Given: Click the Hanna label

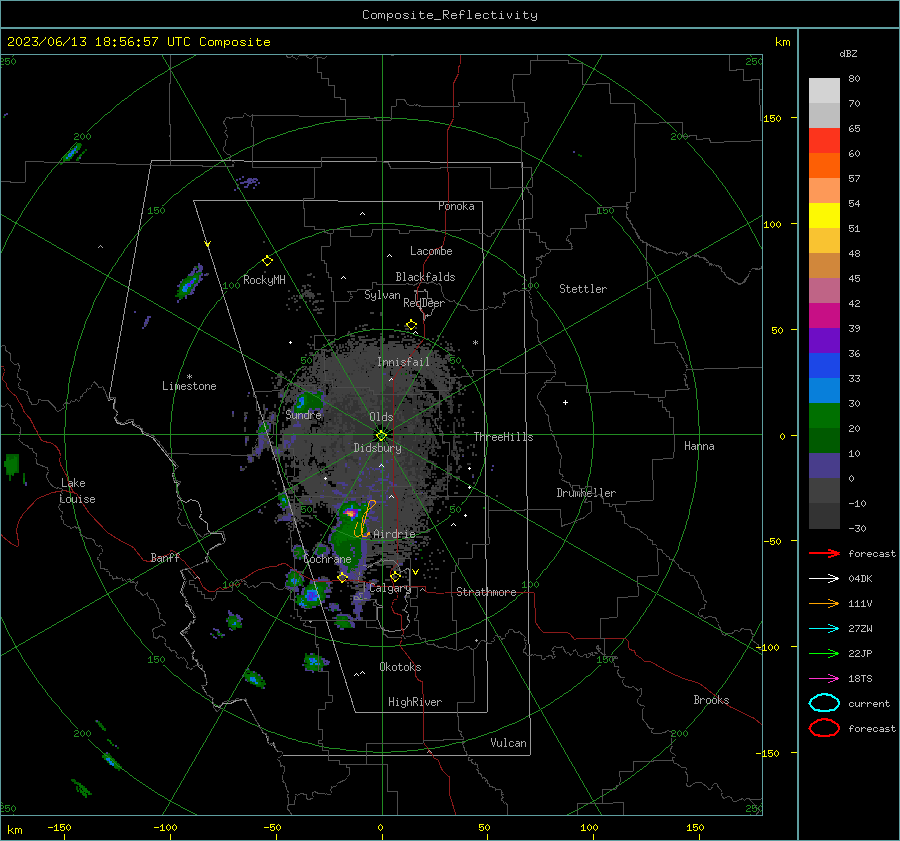Looking at the screenshot, I should click(699, 446).
